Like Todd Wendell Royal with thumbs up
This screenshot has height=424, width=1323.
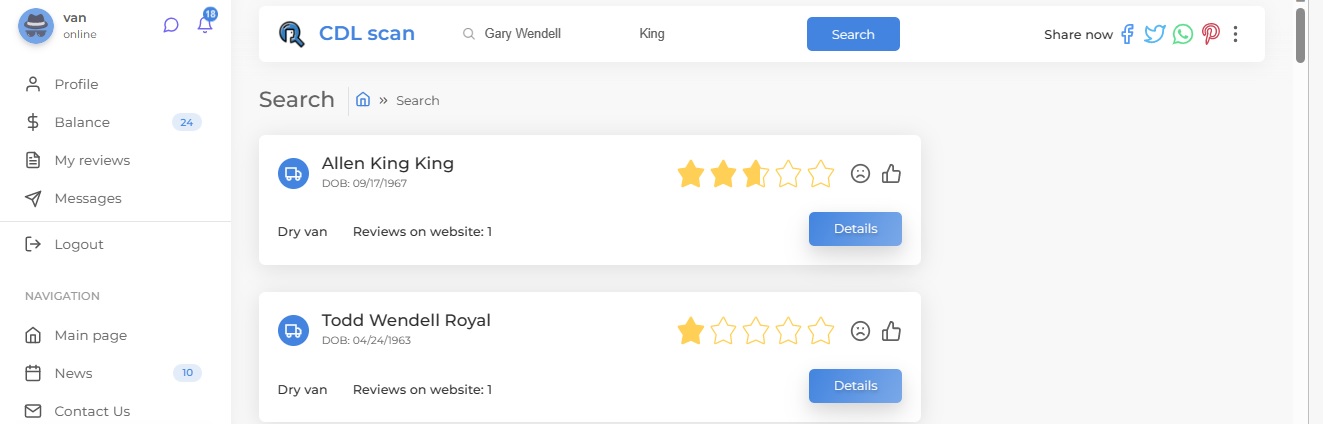(892, 331)
